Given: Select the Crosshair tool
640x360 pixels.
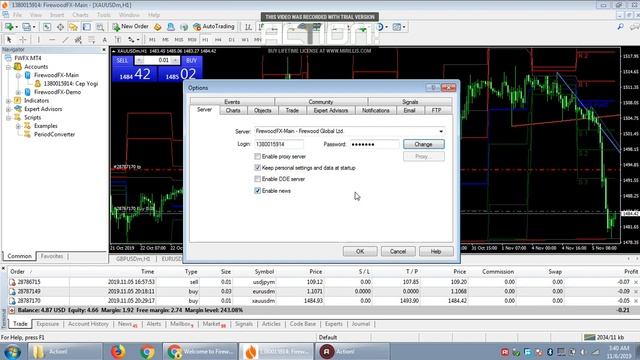Looking at the screenshot, I should click(23, 40).
